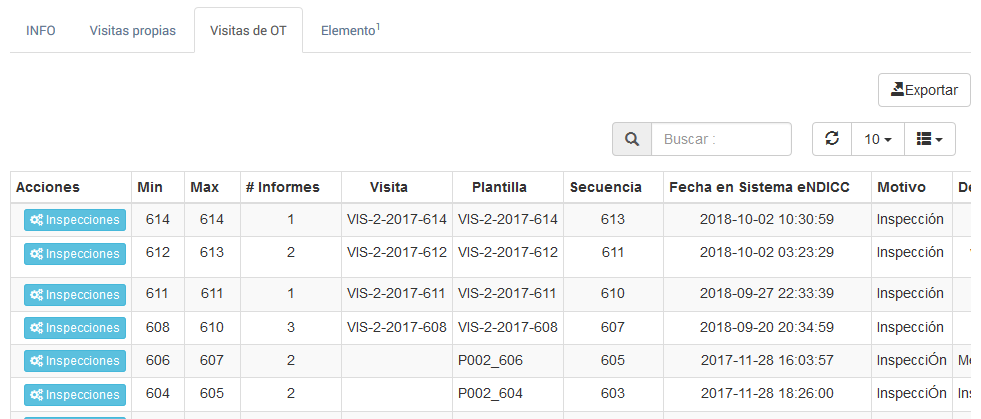
Task: Open the column visibility list dropdown
Action: [x=930, y=139]
